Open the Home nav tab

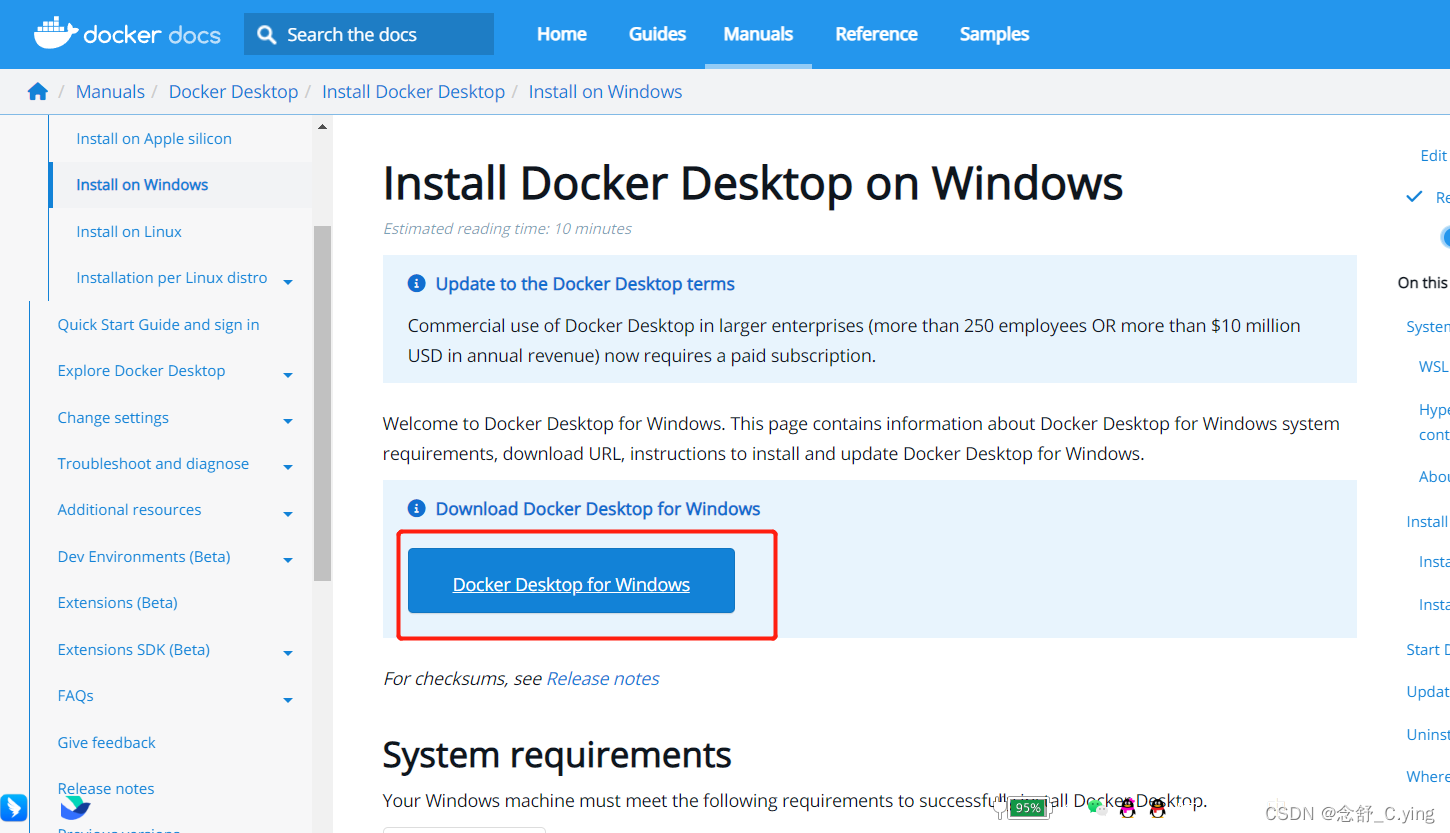point(562,34)
